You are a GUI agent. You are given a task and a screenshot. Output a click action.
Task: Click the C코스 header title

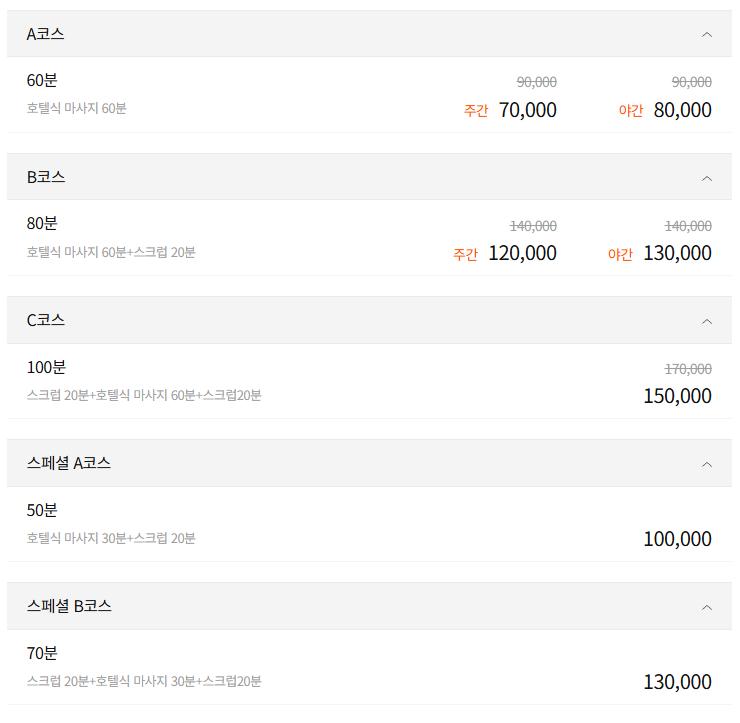pyautogui.click(x=46, y=320)
